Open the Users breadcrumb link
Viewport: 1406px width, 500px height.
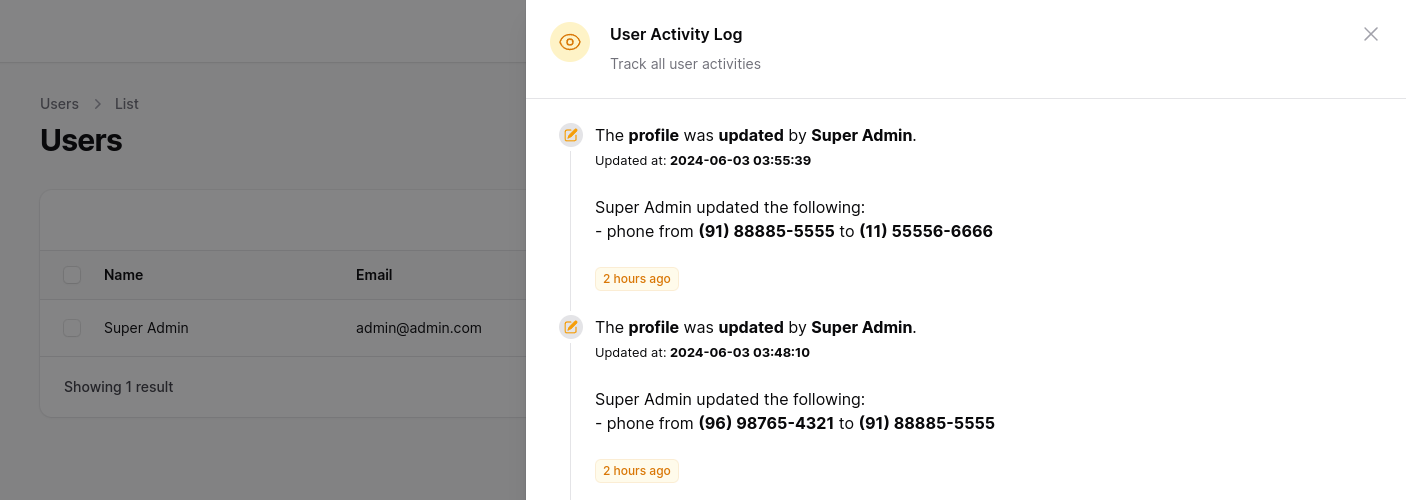point(59,104)
